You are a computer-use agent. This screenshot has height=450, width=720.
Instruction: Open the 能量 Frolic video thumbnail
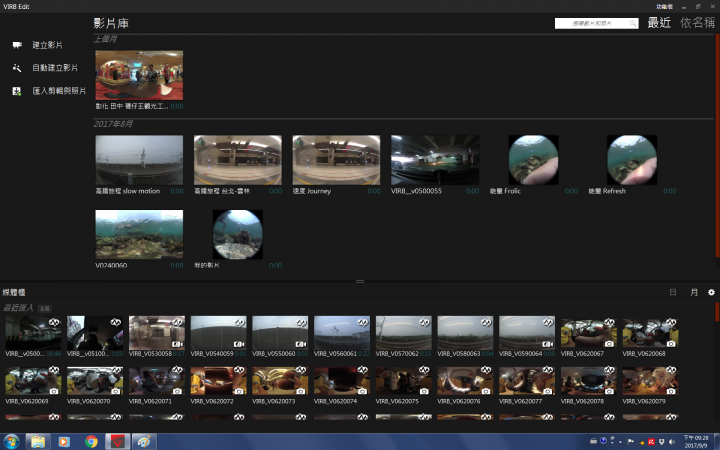pyautogui.click(x=534, y=160)
